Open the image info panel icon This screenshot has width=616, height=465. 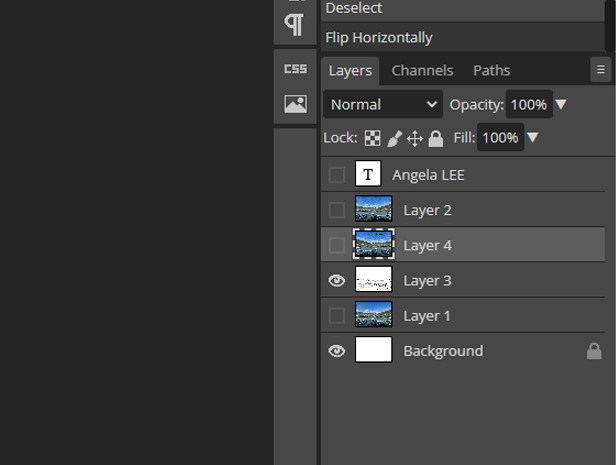point(295,104)
